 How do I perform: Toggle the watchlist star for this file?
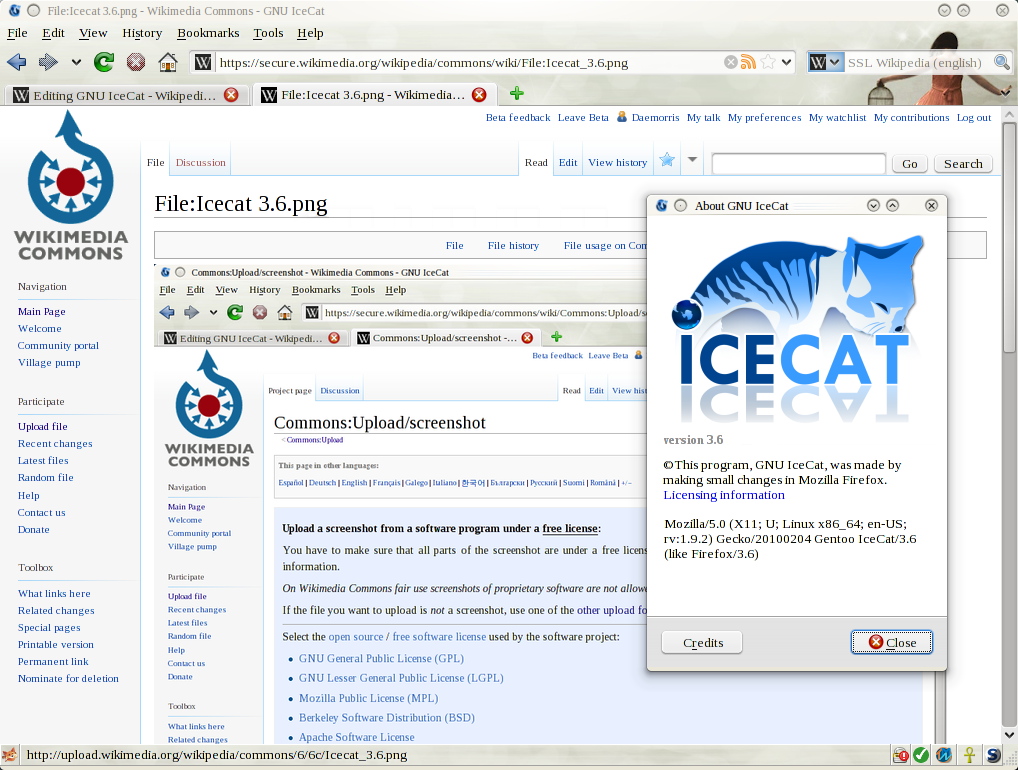[x=666, y=161]
